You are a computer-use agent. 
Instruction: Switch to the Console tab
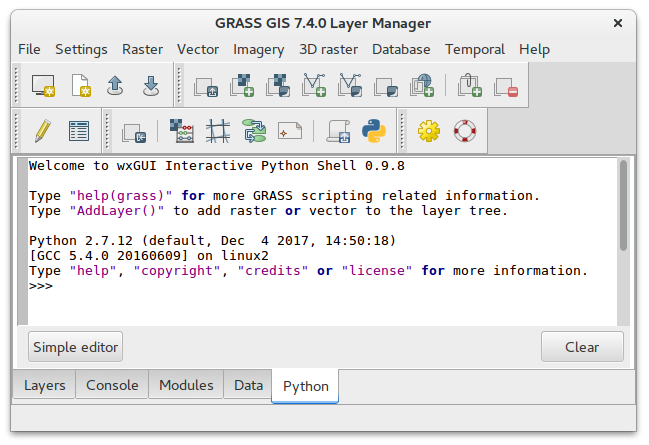point(112,385)
